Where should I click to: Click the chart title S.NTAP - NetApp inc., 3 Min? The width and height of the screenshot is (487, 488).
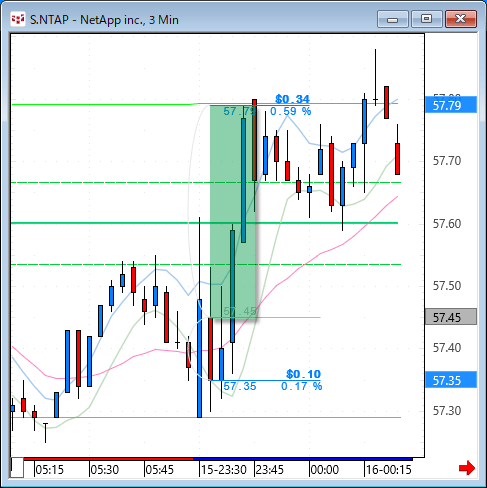coord(104,20)
